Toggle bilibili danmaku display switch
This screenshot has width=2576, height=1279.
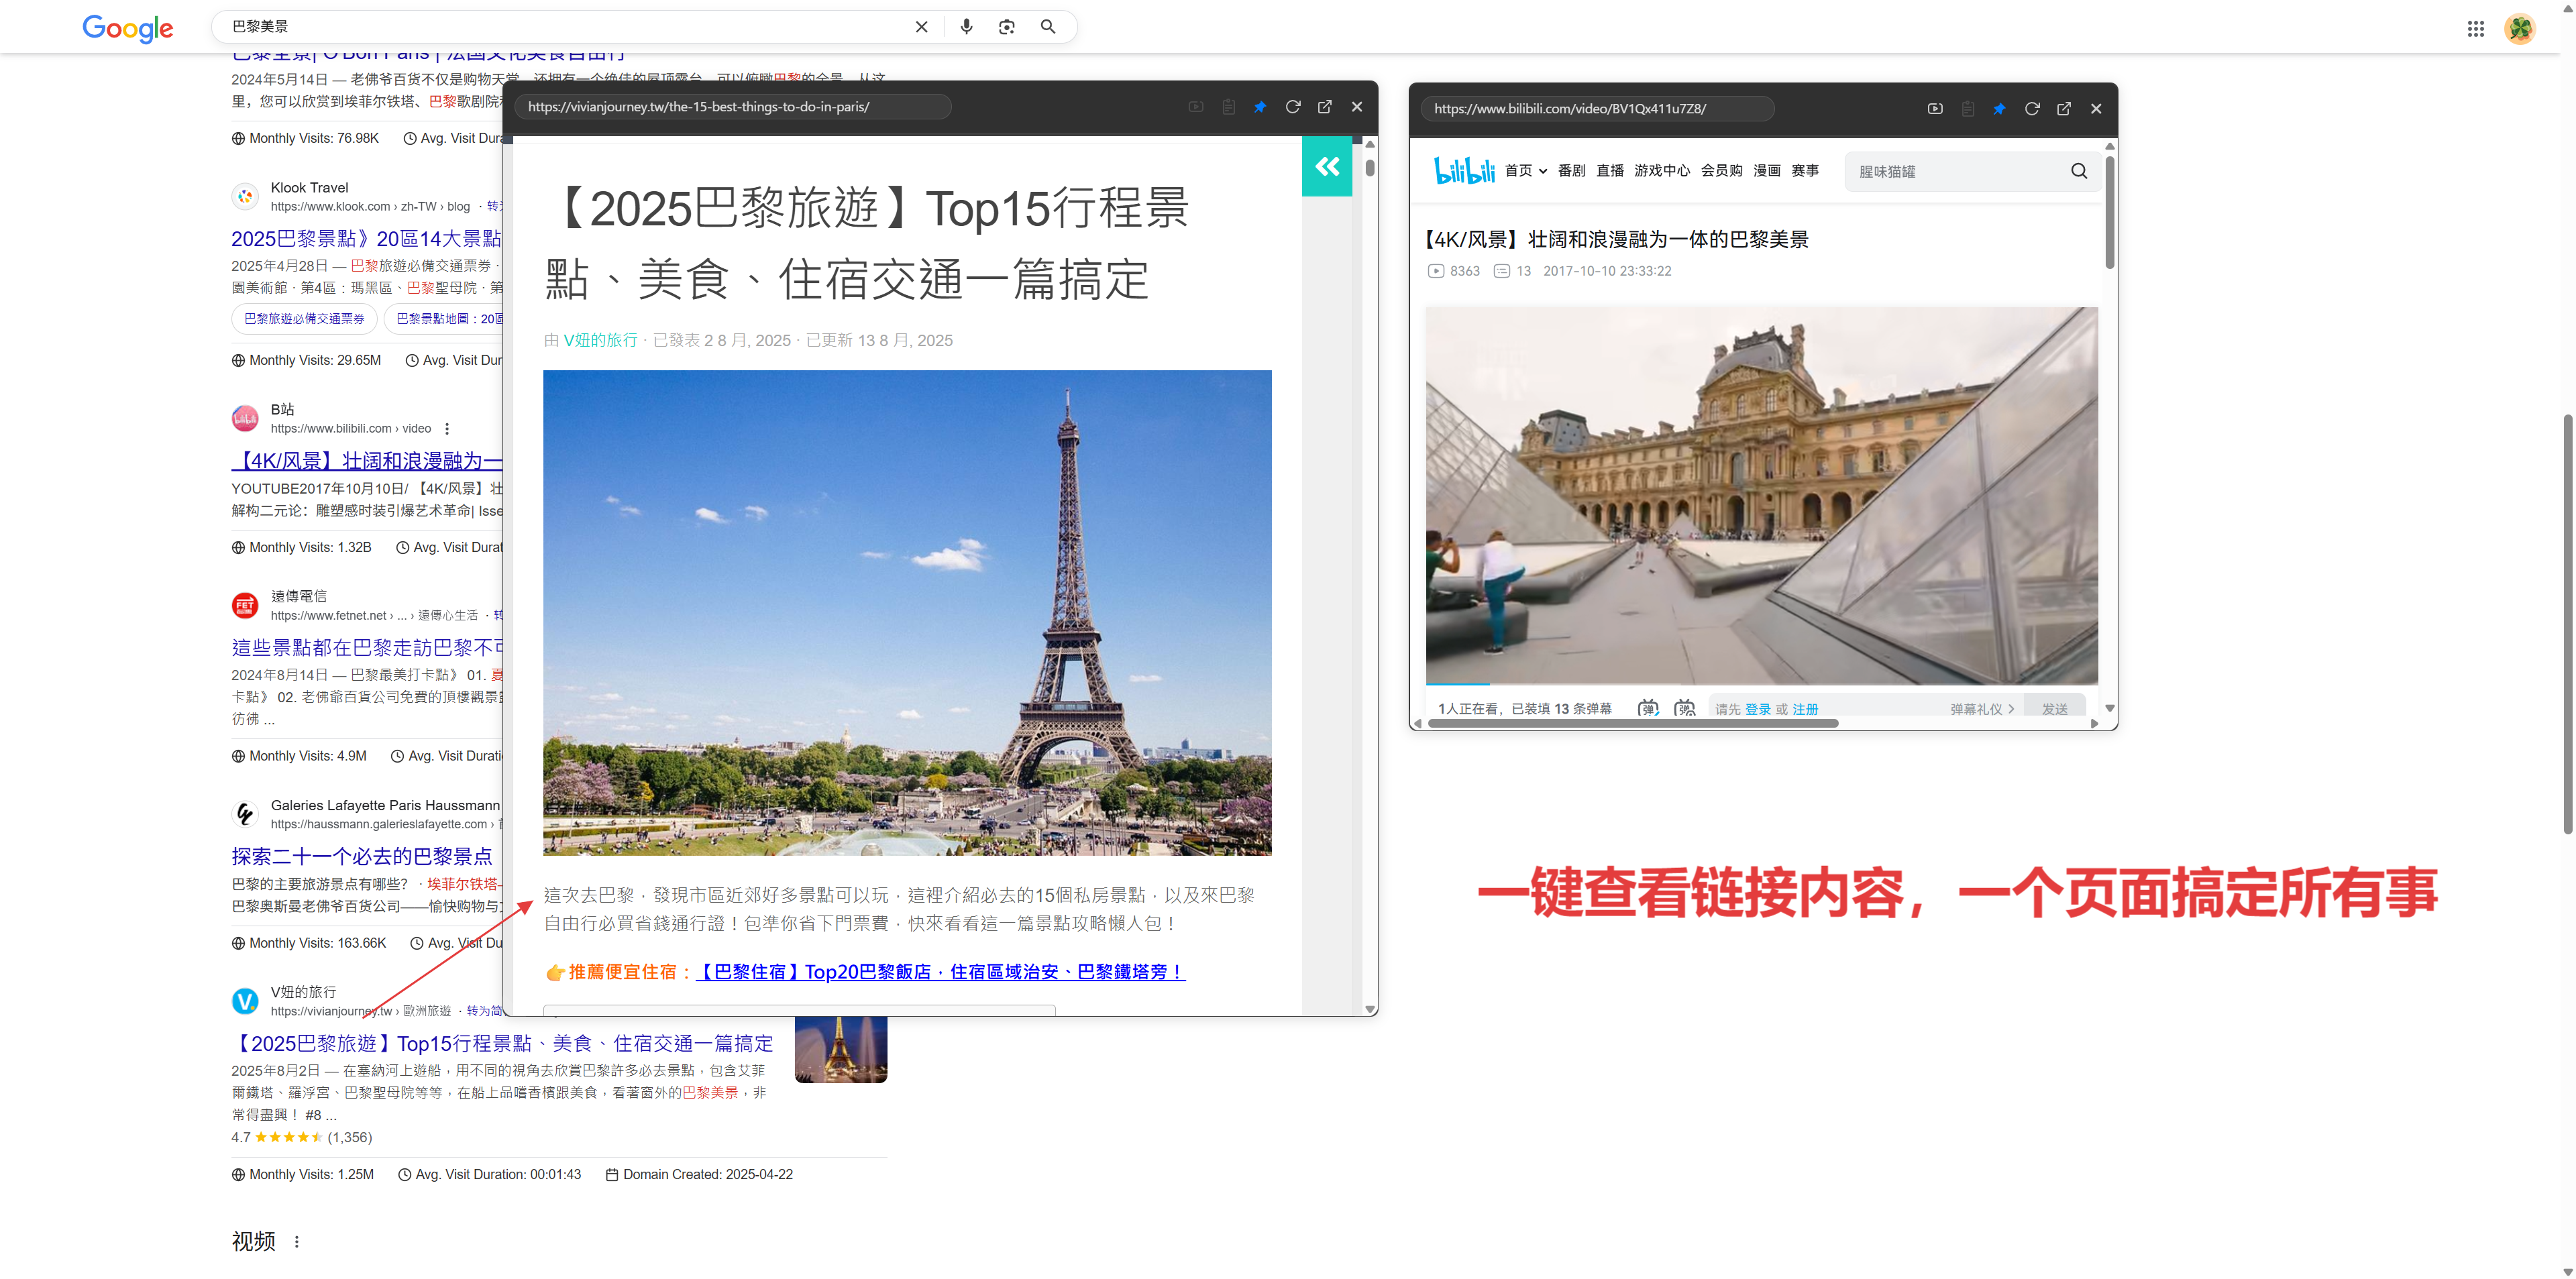1648,708
